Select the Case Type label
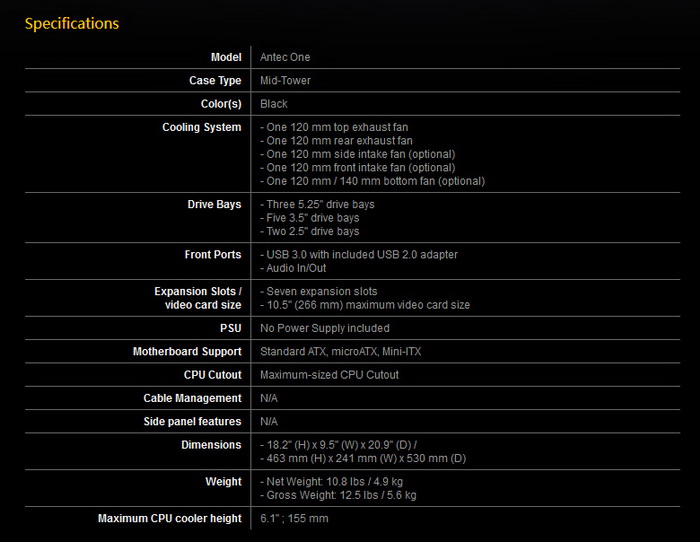The height and width of the screenshot is (542, 700). [x=215, y=80]
